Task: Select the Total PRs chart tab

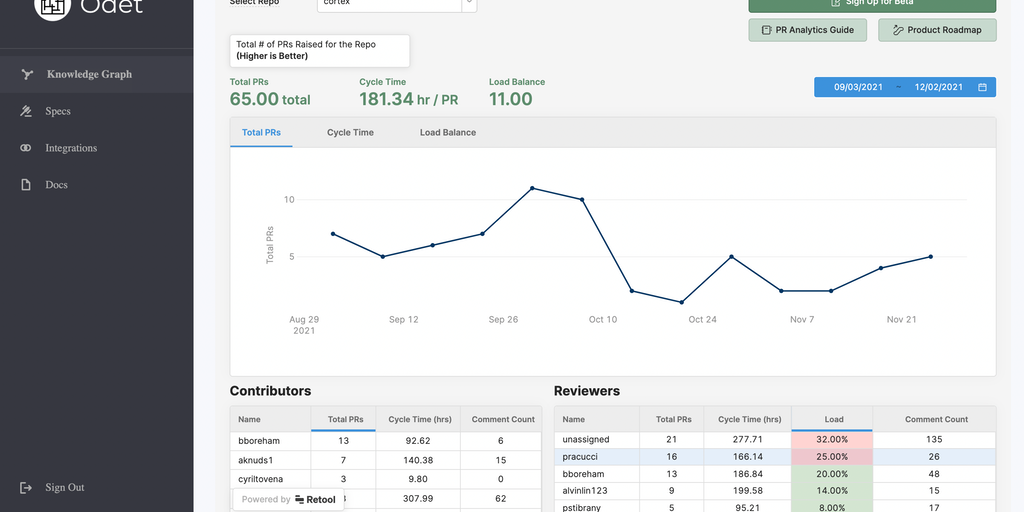Action: coord(261,132)
